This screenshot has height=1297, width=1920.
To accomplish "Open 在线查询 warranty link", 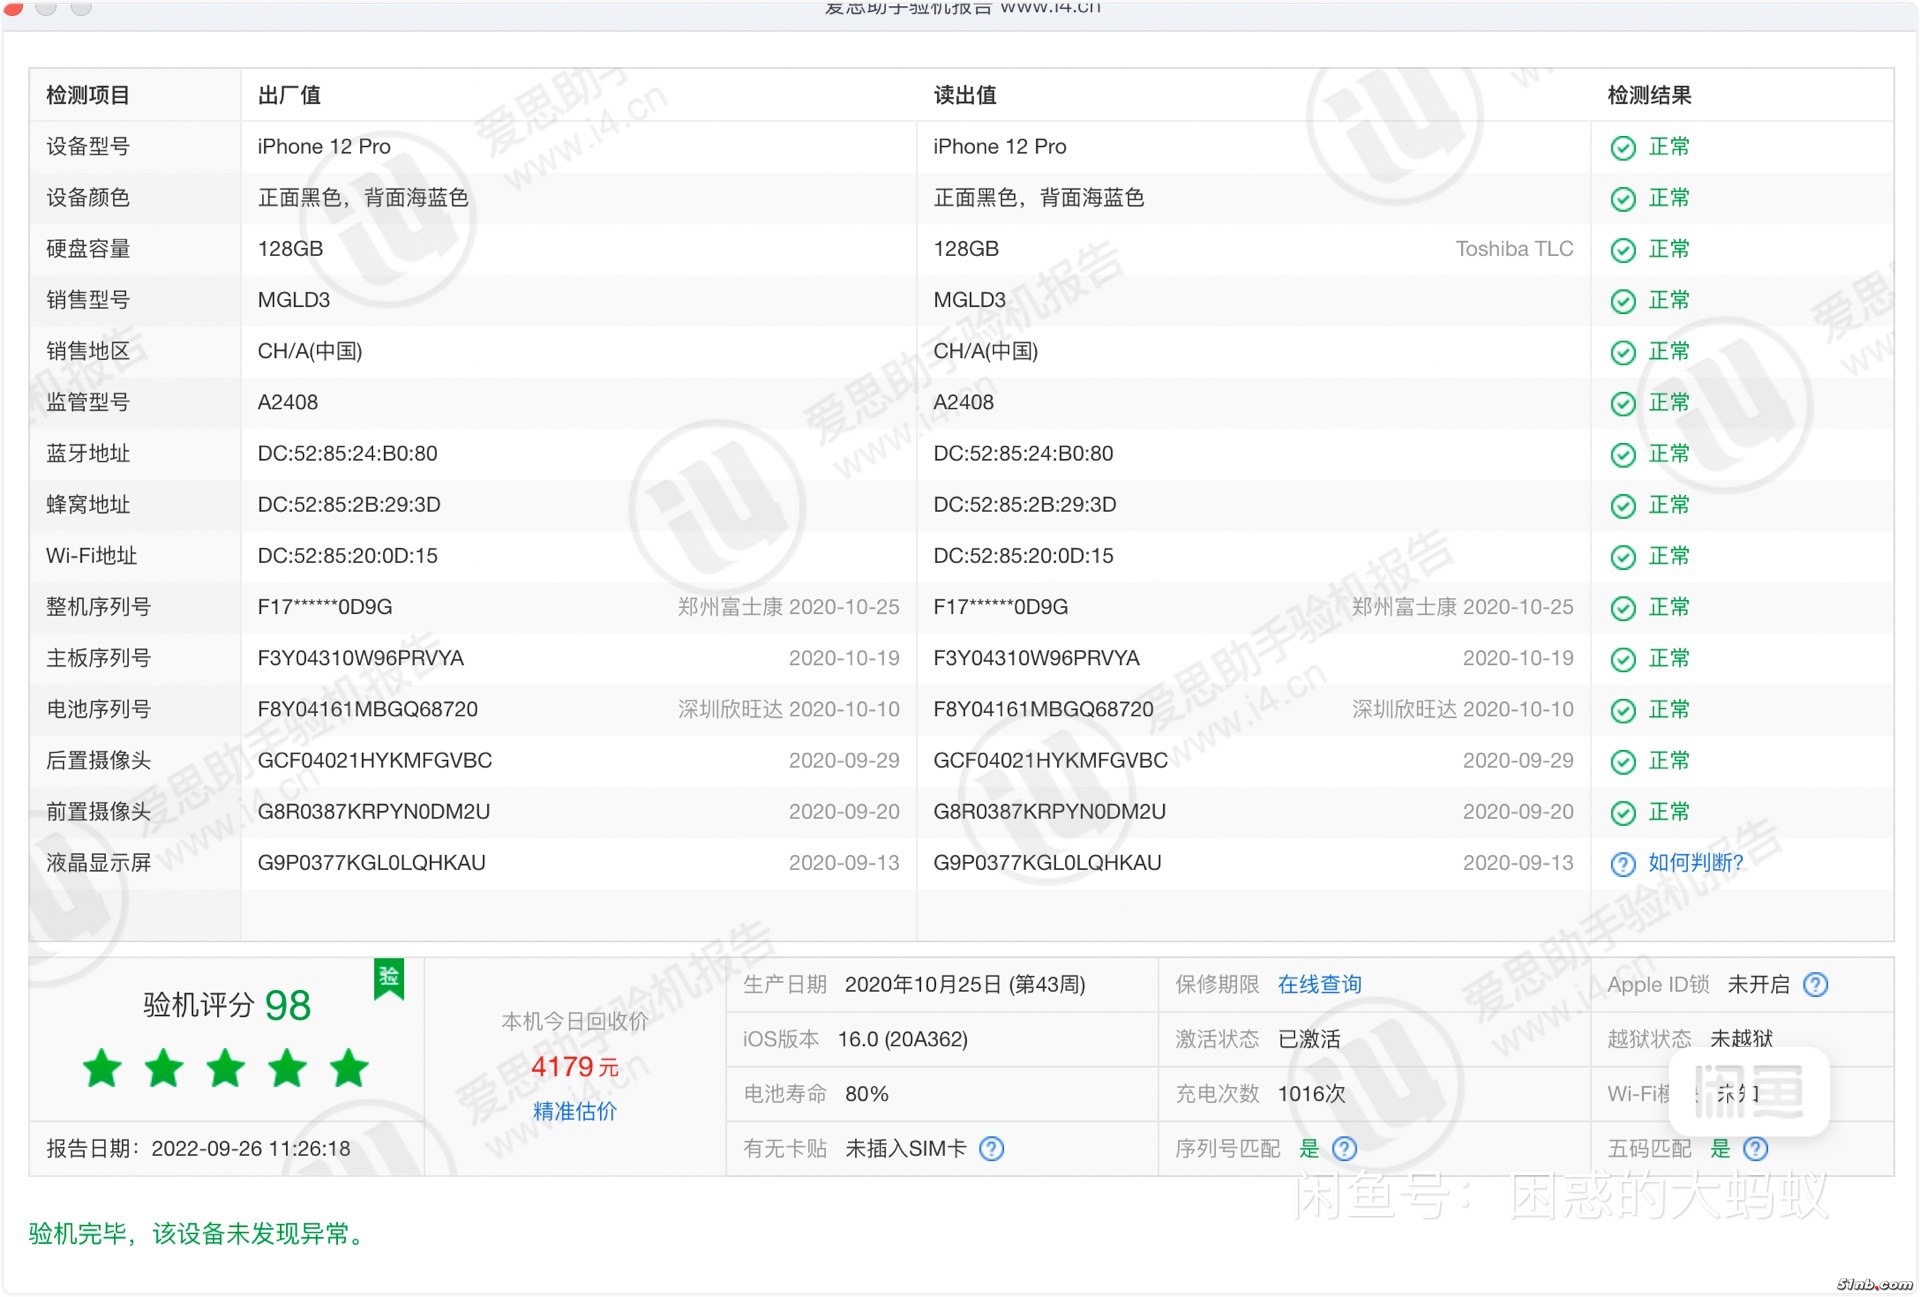I will [1319, 985].
